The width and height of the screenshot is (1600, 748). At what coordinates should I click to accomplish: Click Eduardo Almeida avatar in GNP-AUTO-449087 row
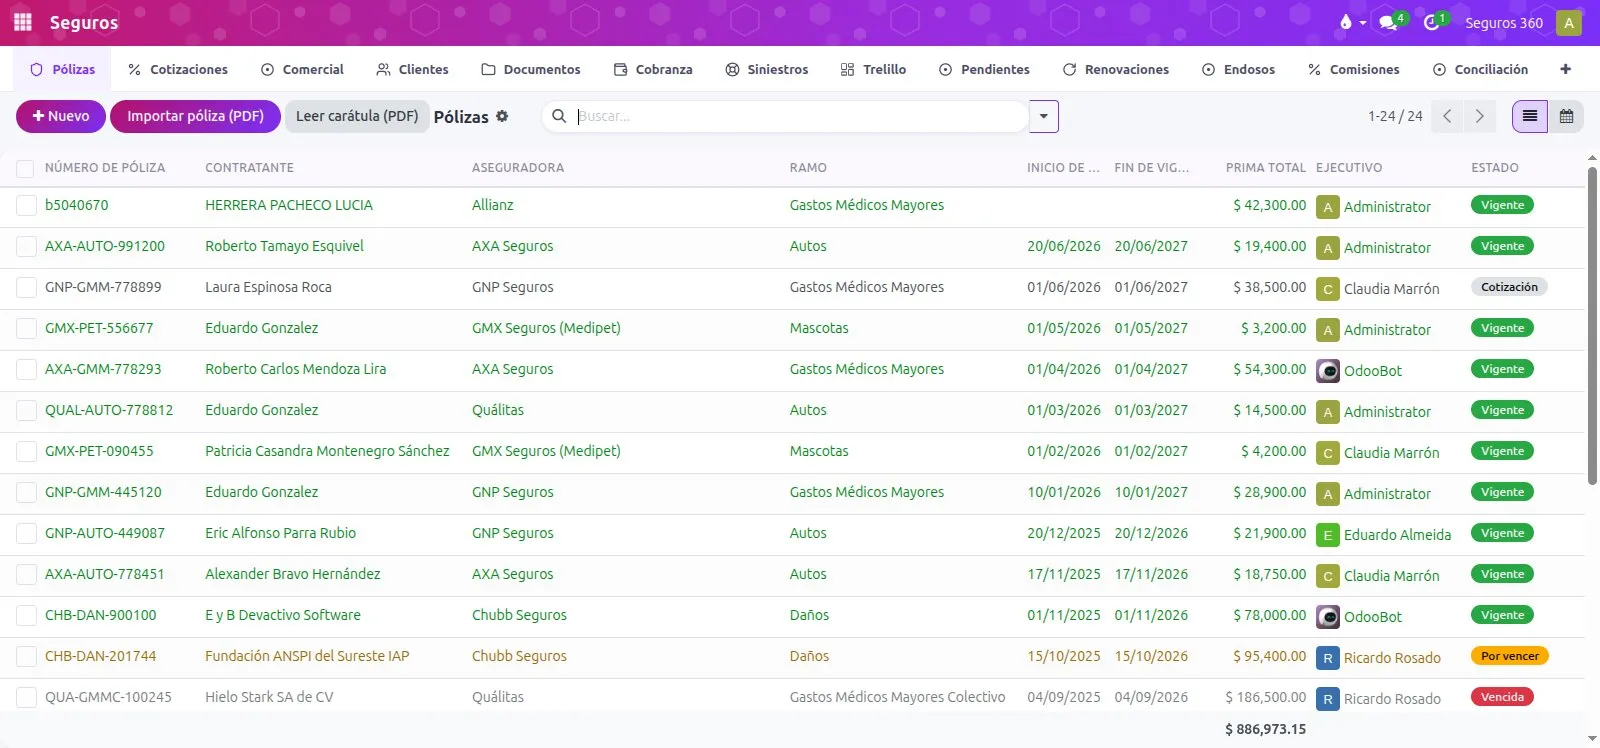point(1328,535)
